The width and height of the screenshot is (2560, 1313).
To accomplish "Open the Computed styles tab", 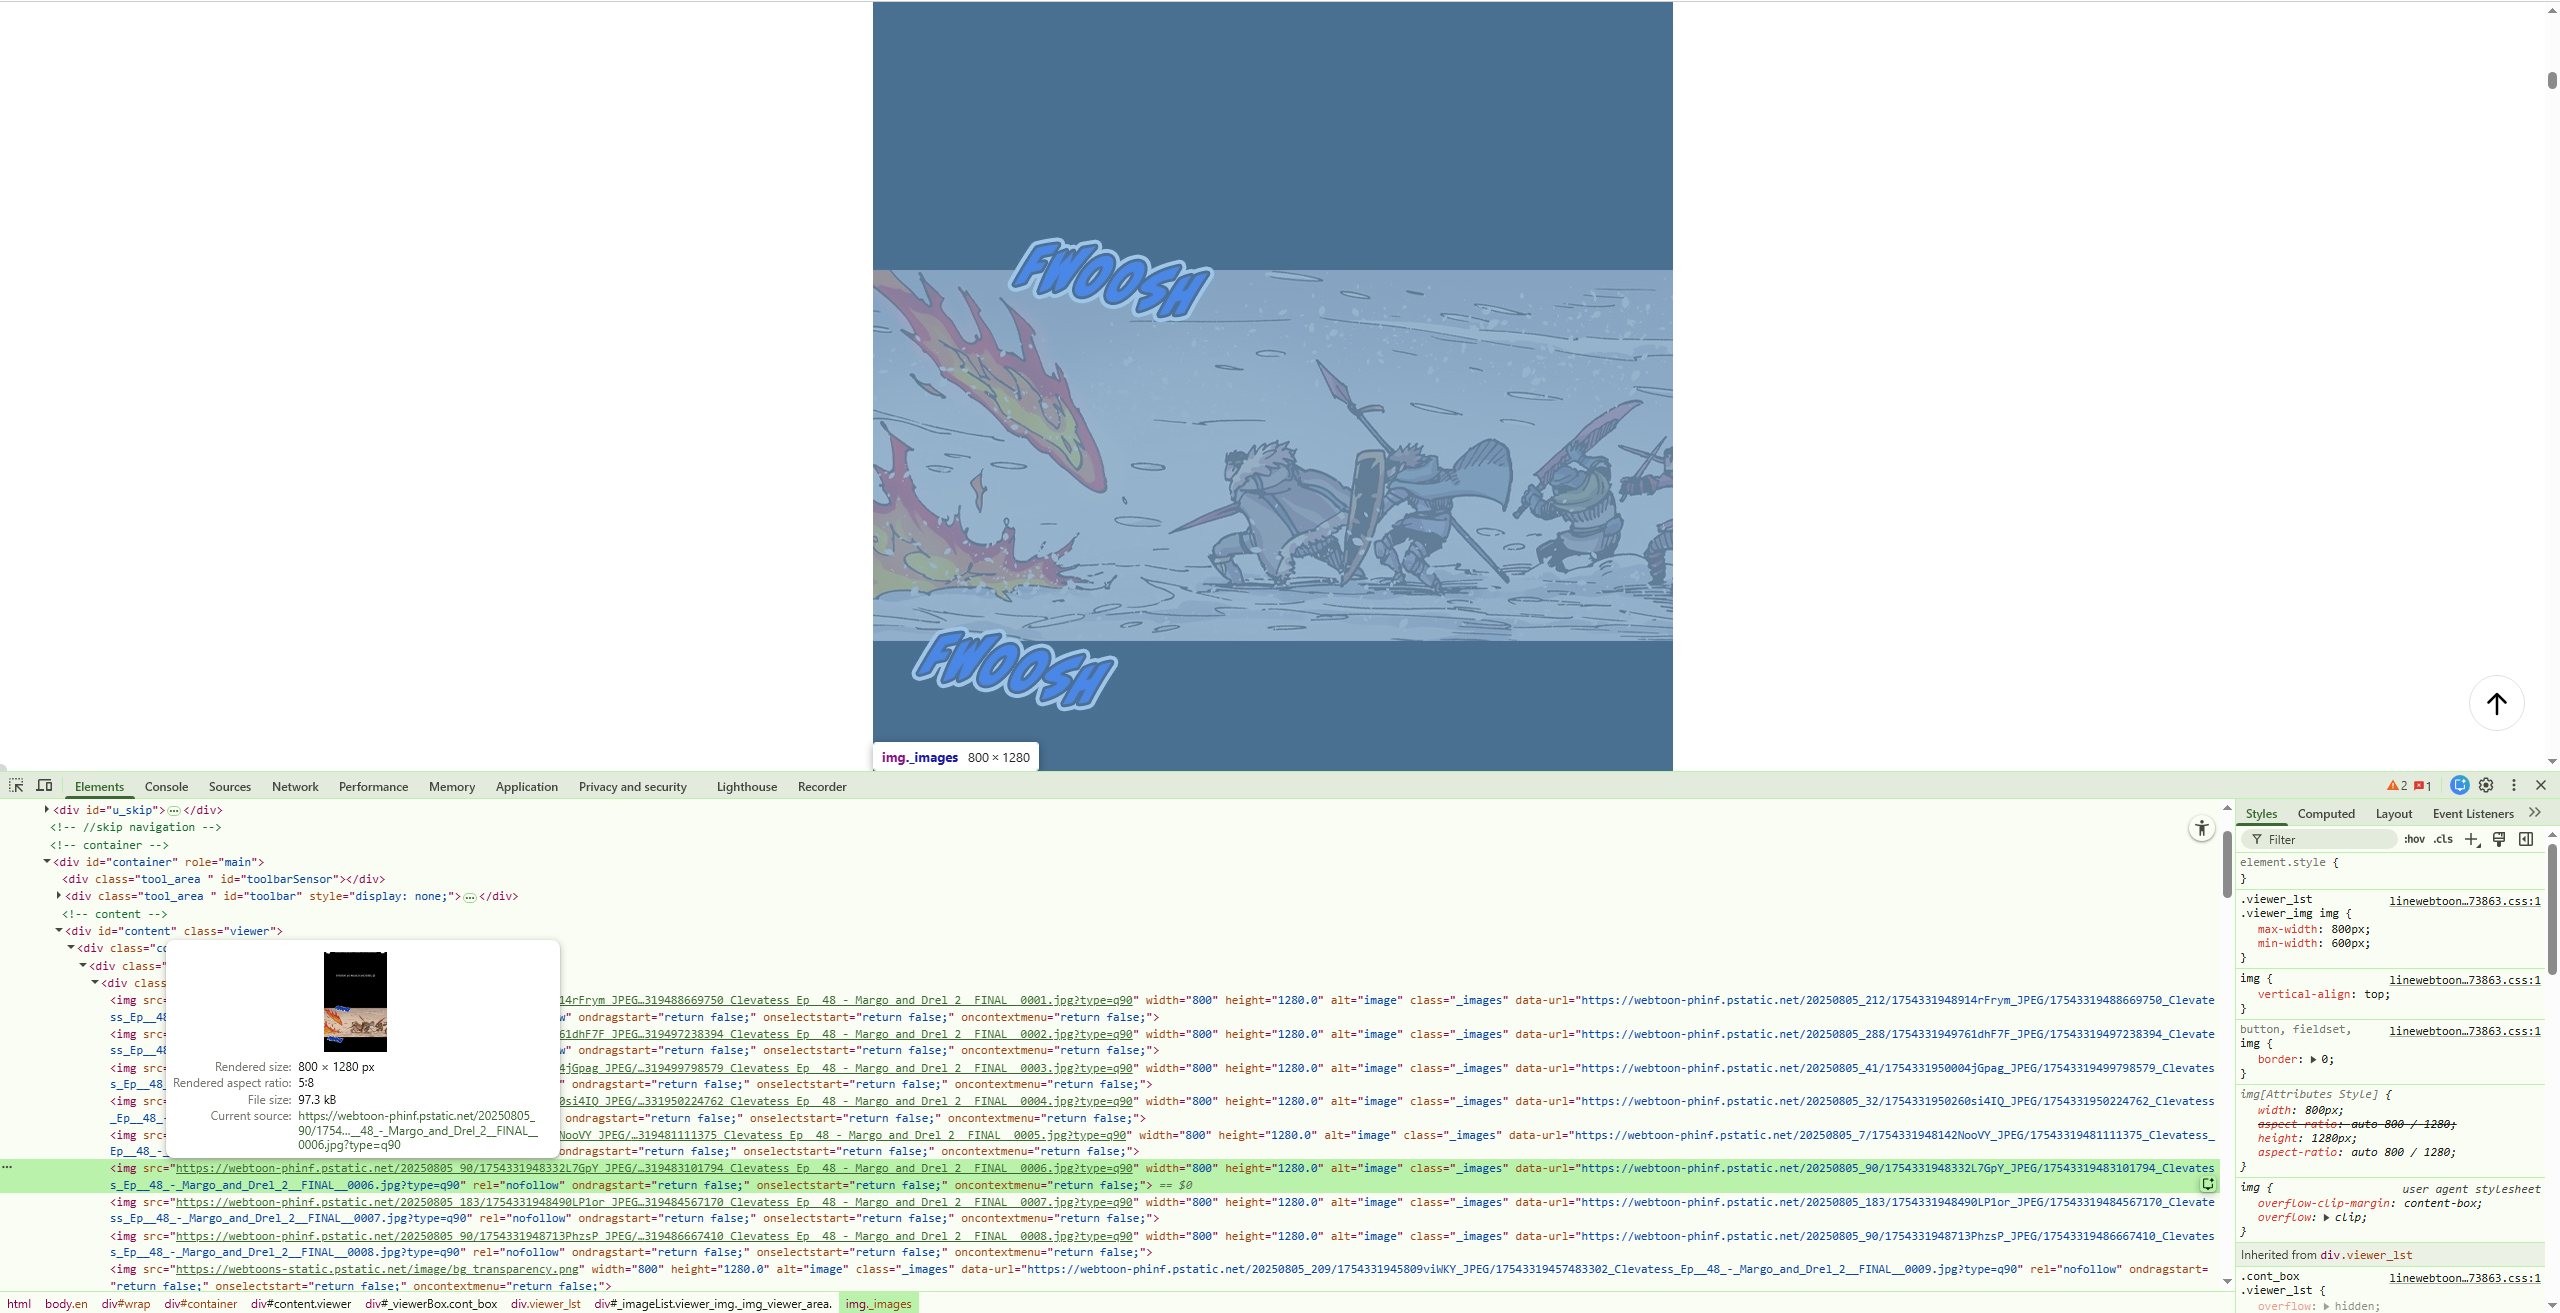I will pyautogui.click(x=2326, y=814).
